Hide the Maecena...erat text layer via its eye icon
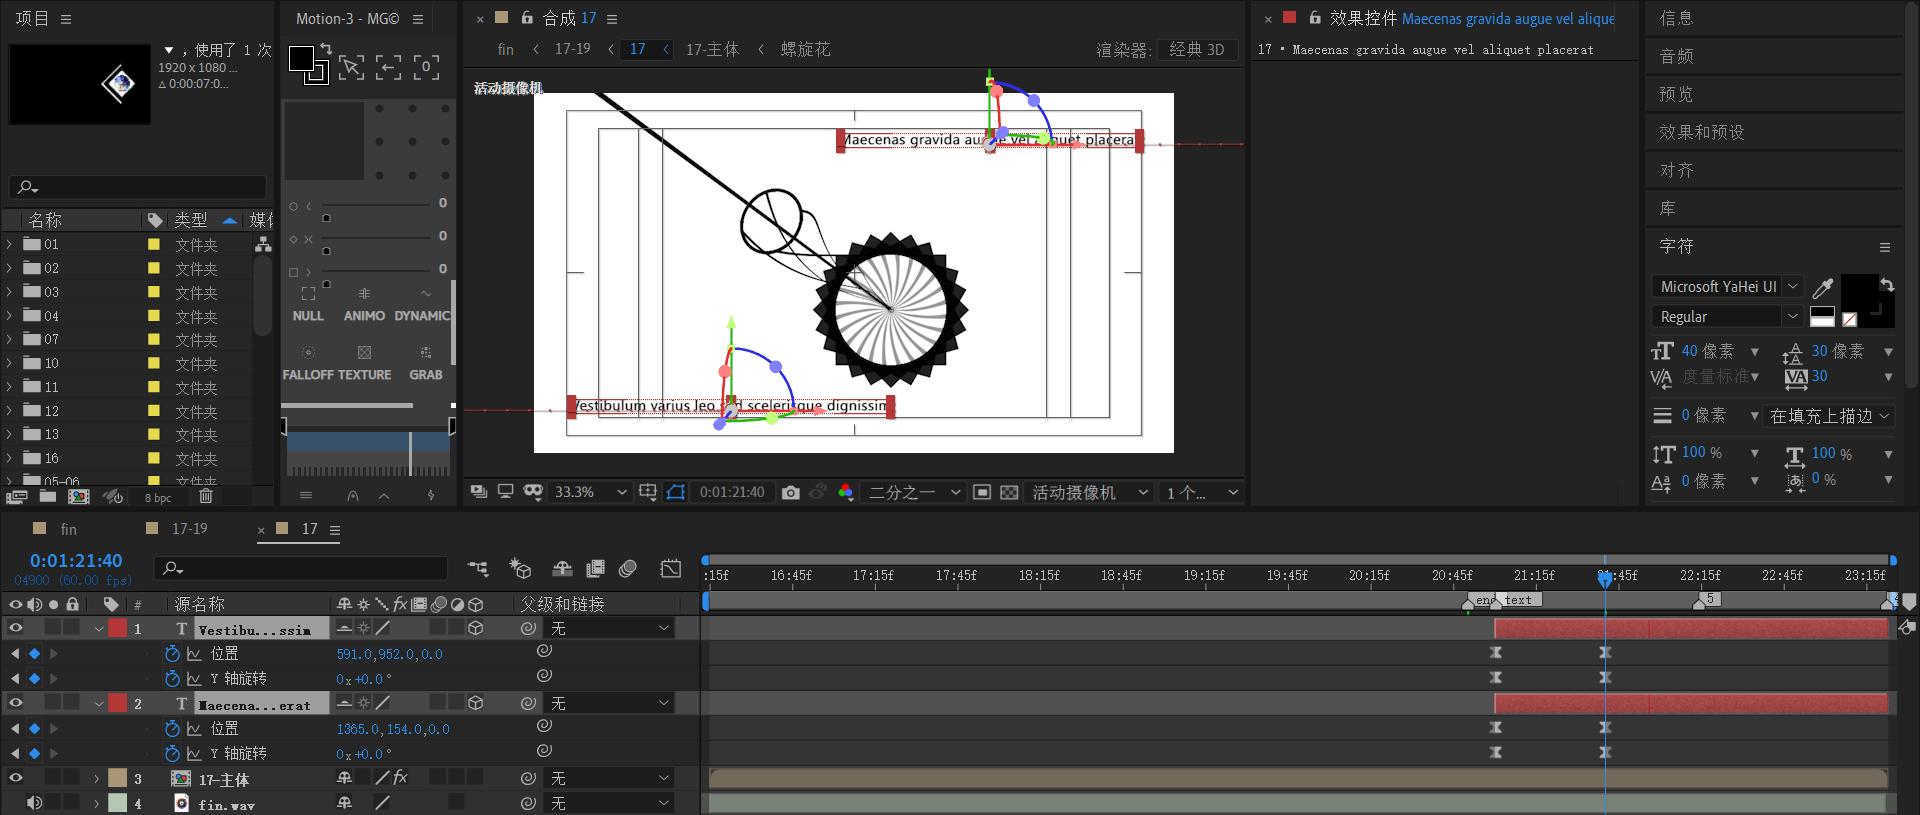This screenshot has width=1920, height=815. pos(15,703)
